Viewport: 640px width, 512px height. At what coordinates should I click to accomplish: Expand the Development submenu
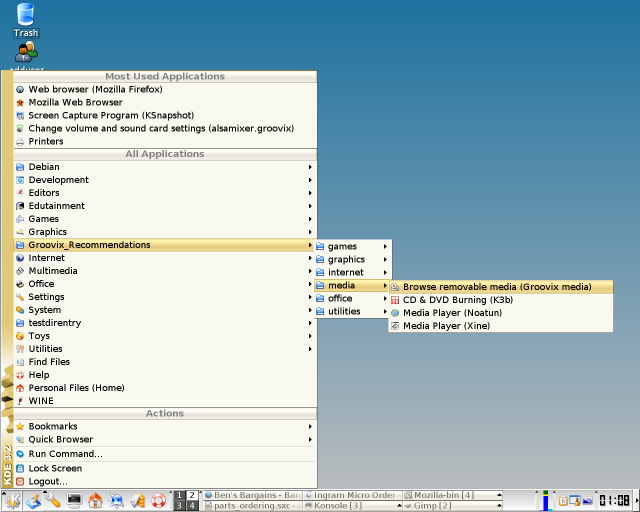click(165, 180)
